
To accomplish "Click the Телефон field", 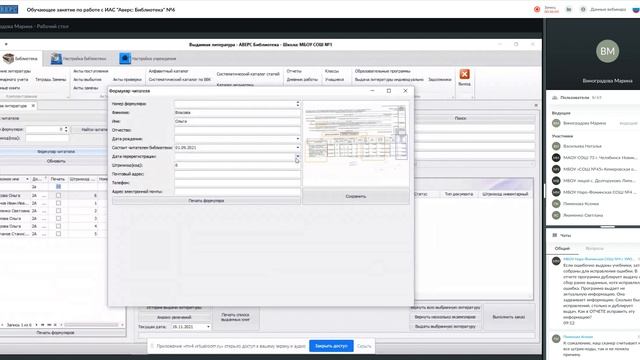I will [237, 183].
